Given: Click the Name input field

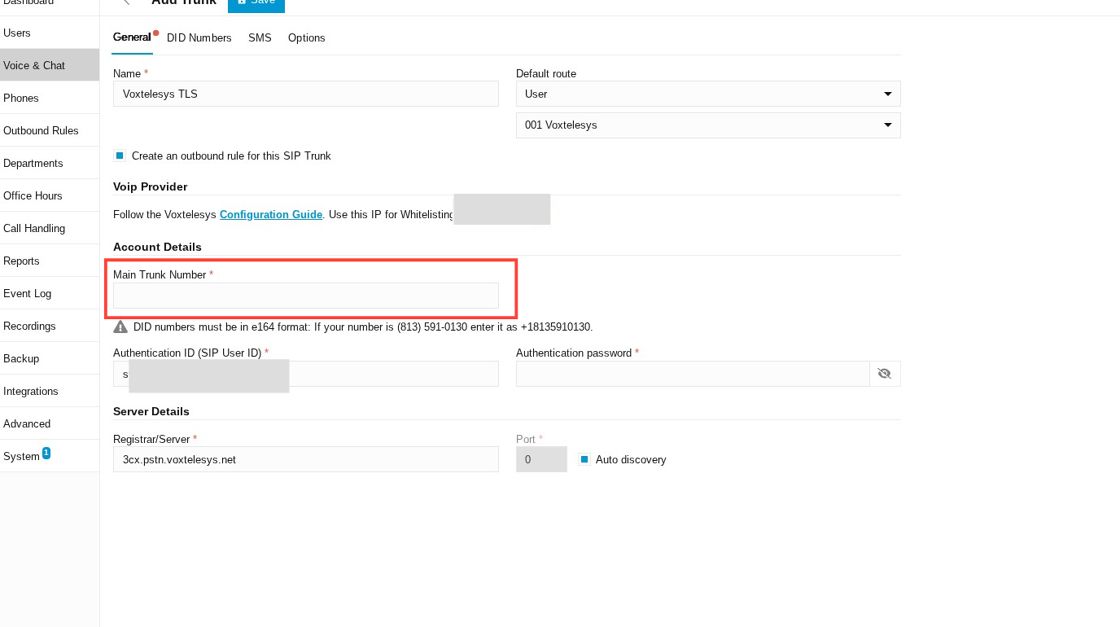Looking at the screenshot, I should pos(306,94).
